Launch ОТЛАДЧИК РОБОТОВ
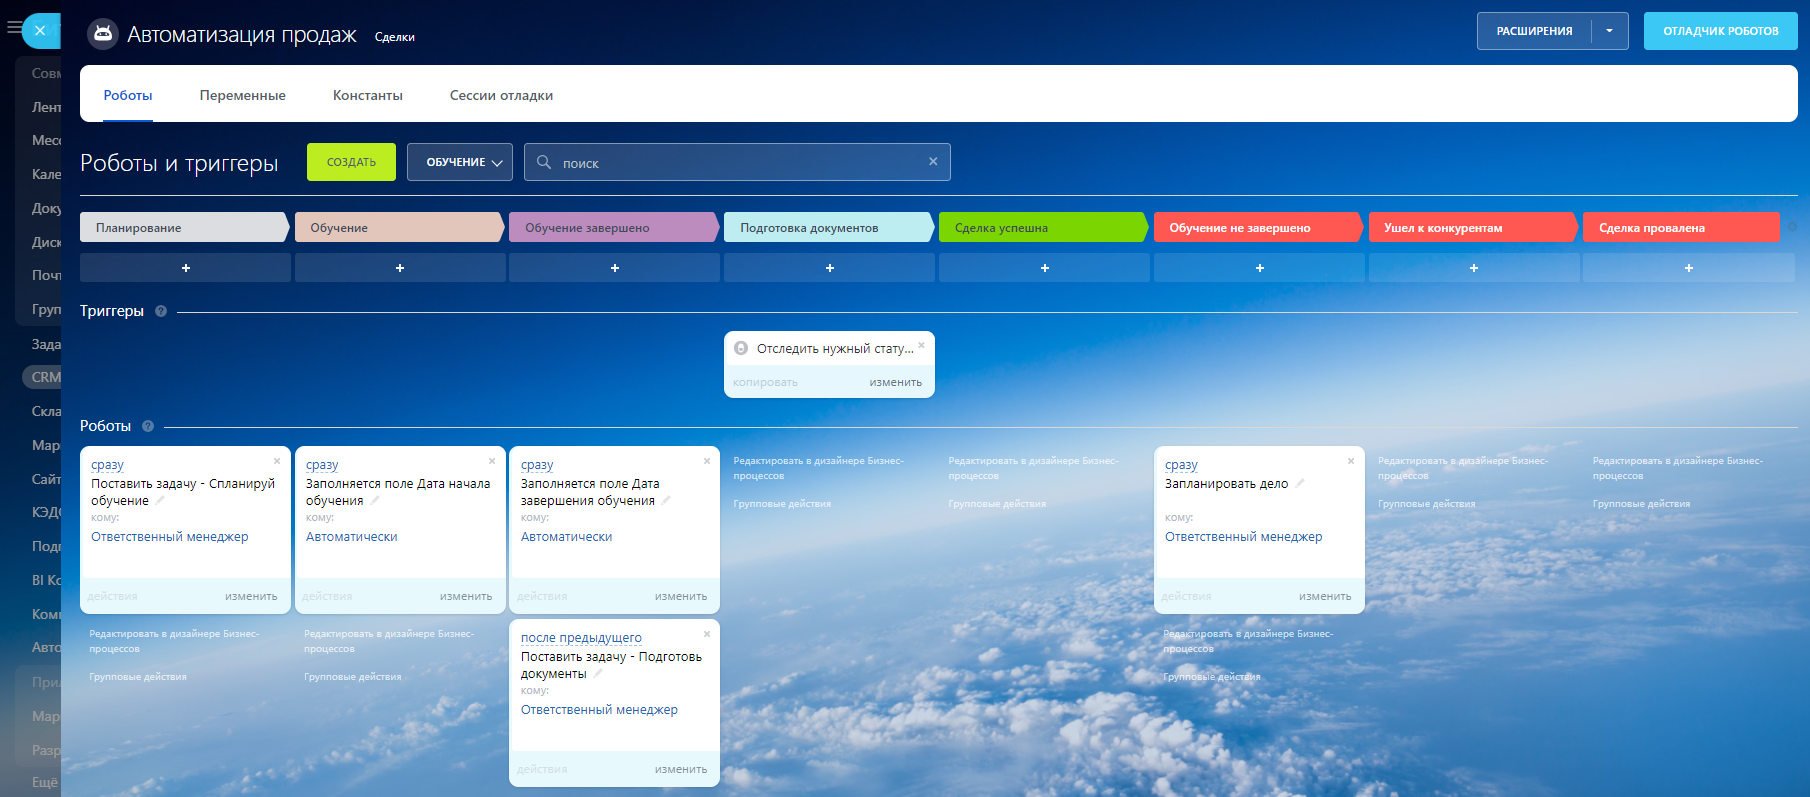Viewport: 1810px width, 797px height. (1721, 31)
